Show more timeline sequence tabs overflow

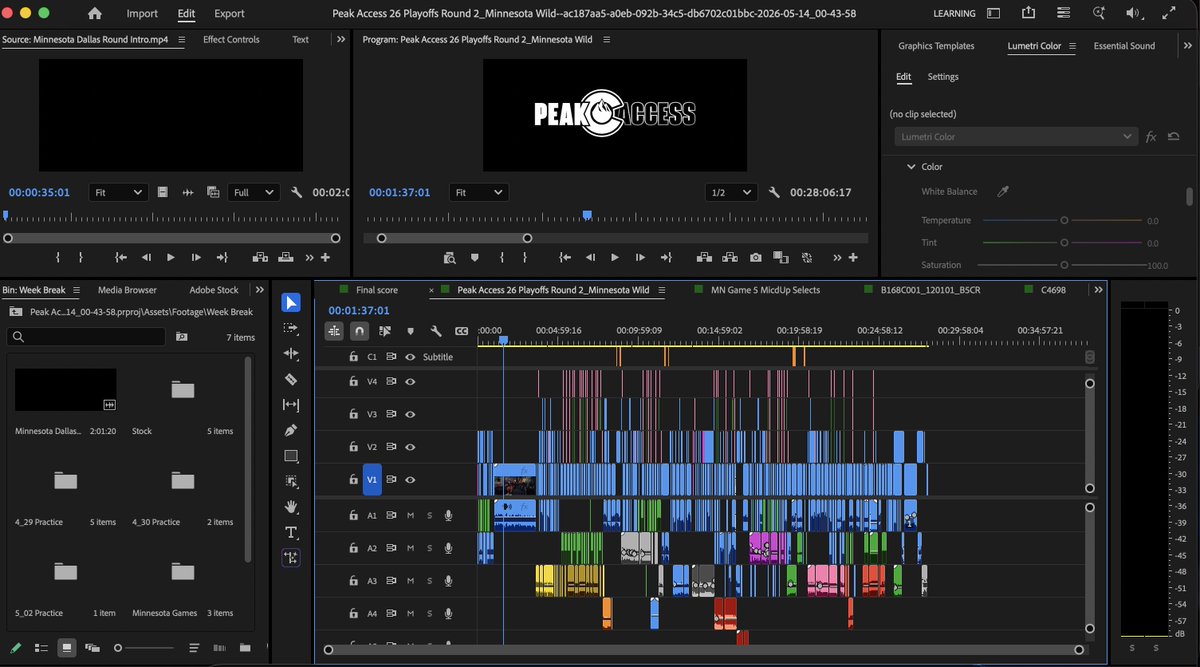click(x=1098, y=289)
